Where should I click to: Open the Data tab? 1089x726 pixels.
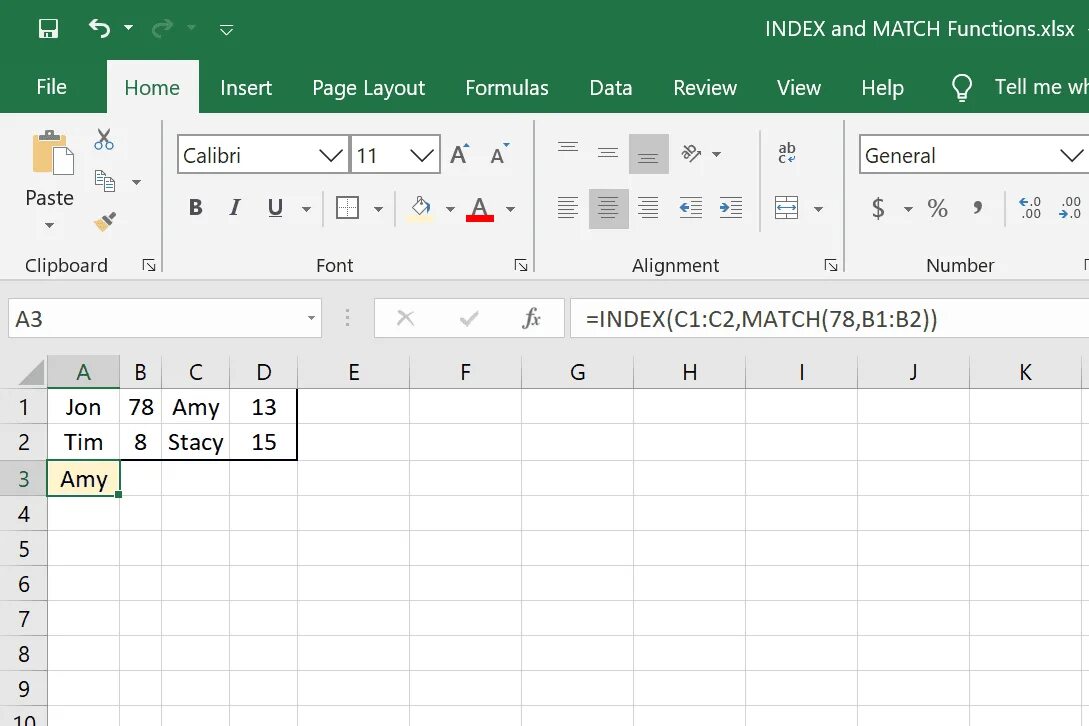(x=610, y=88)
